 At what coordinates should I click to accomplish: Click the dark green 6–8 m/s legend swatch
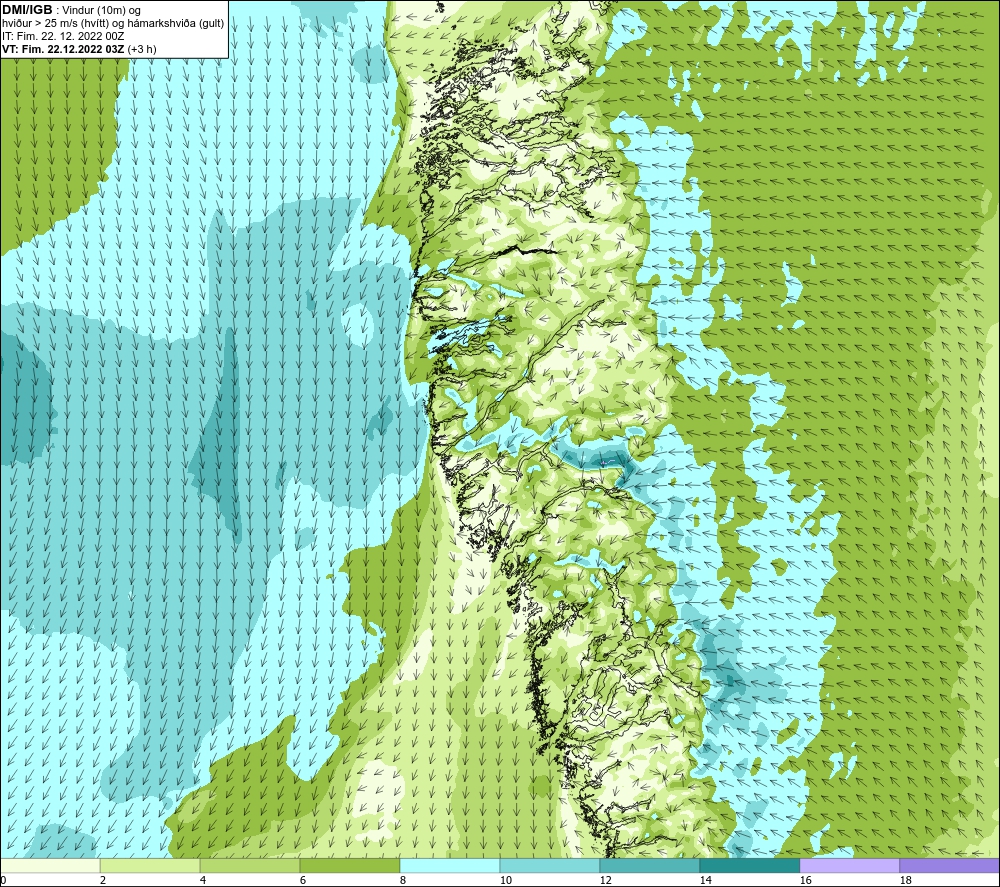click(350, 865)
